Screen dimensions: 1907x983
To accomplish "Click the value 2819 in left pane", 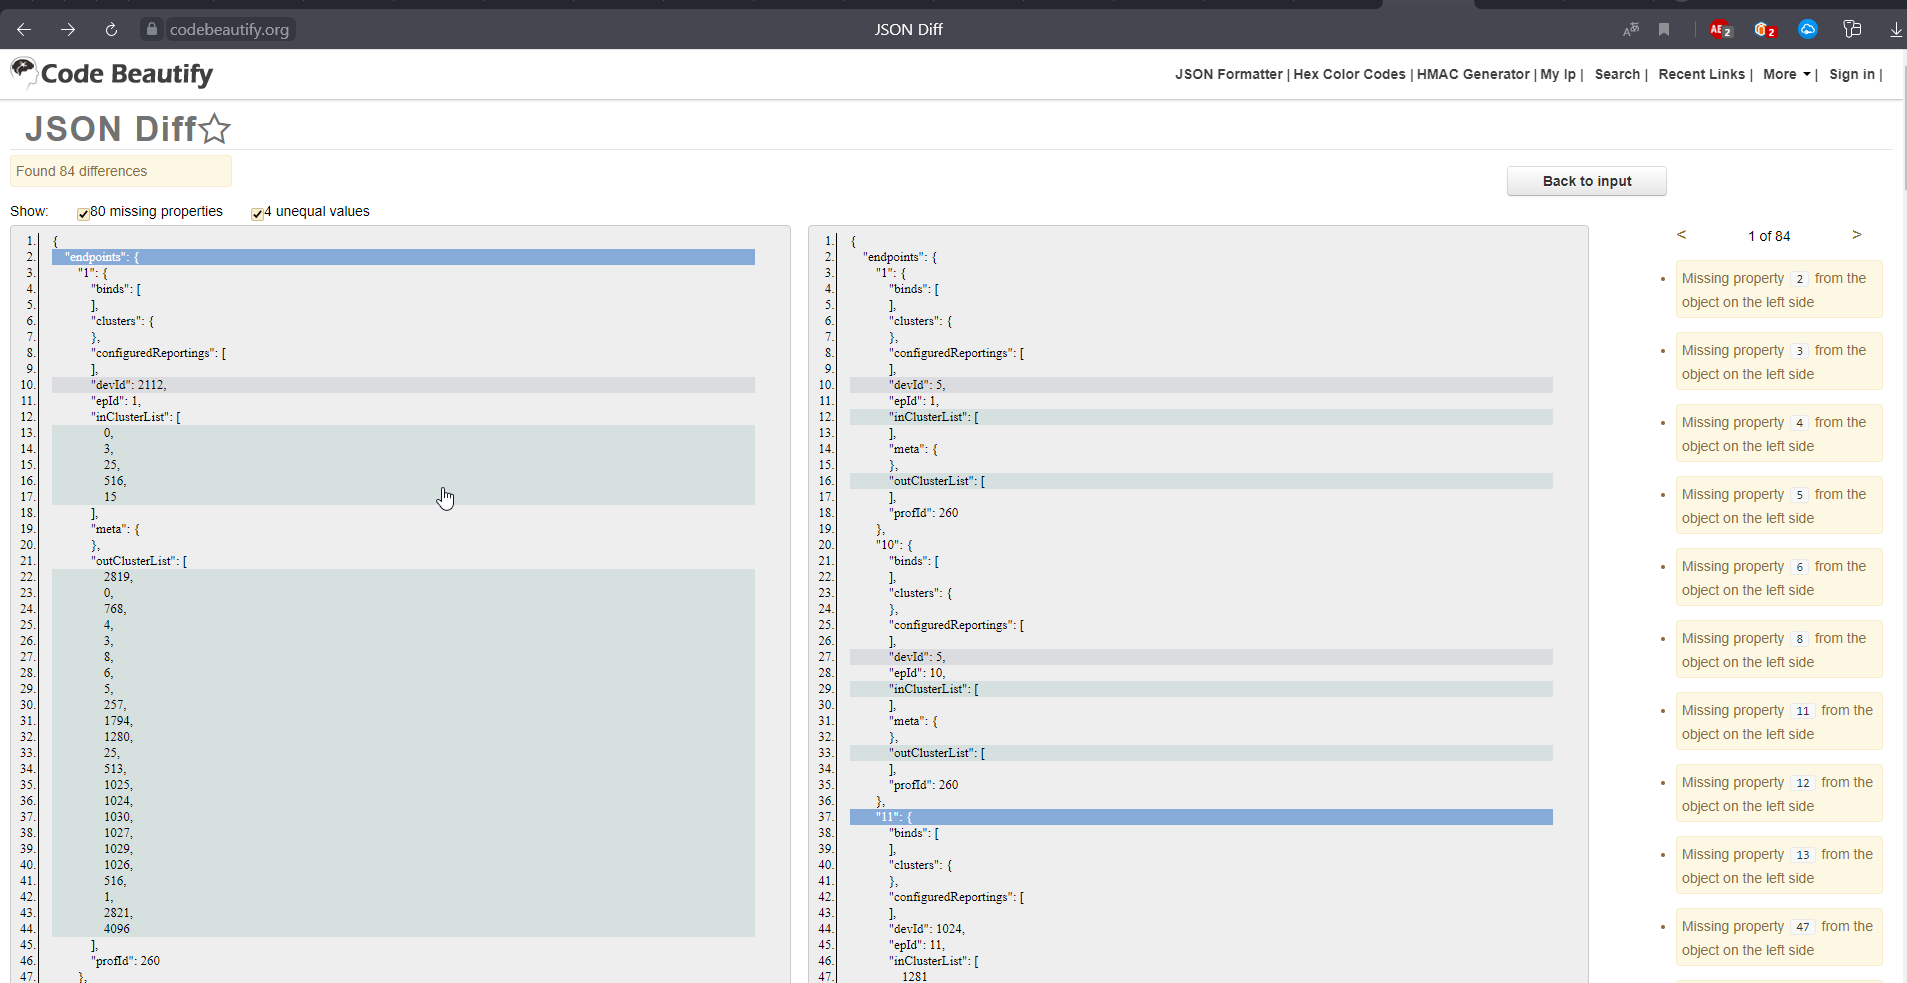I will pos(118,577).
